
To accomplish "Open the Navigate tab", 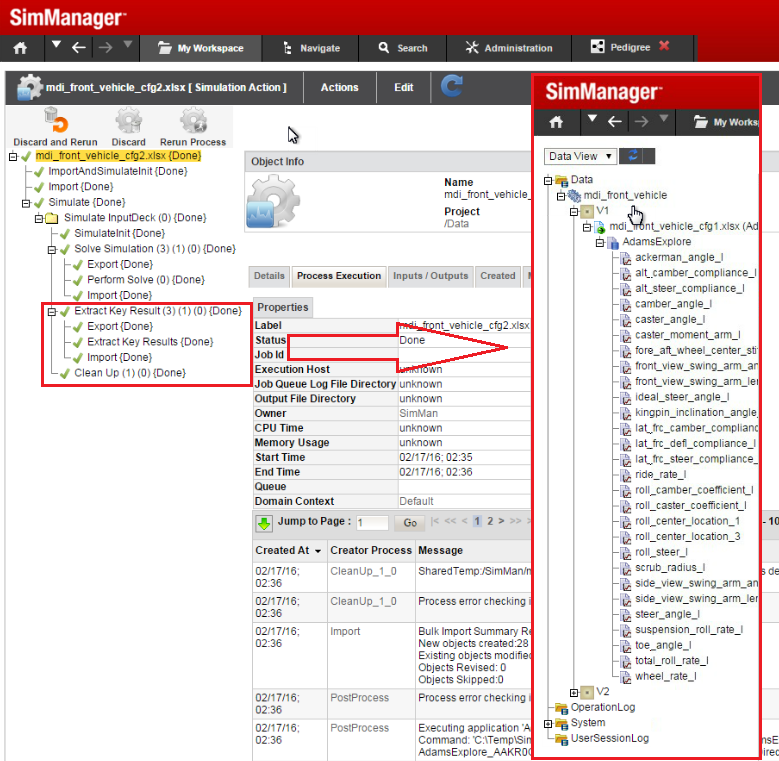I will pos(312,48).
